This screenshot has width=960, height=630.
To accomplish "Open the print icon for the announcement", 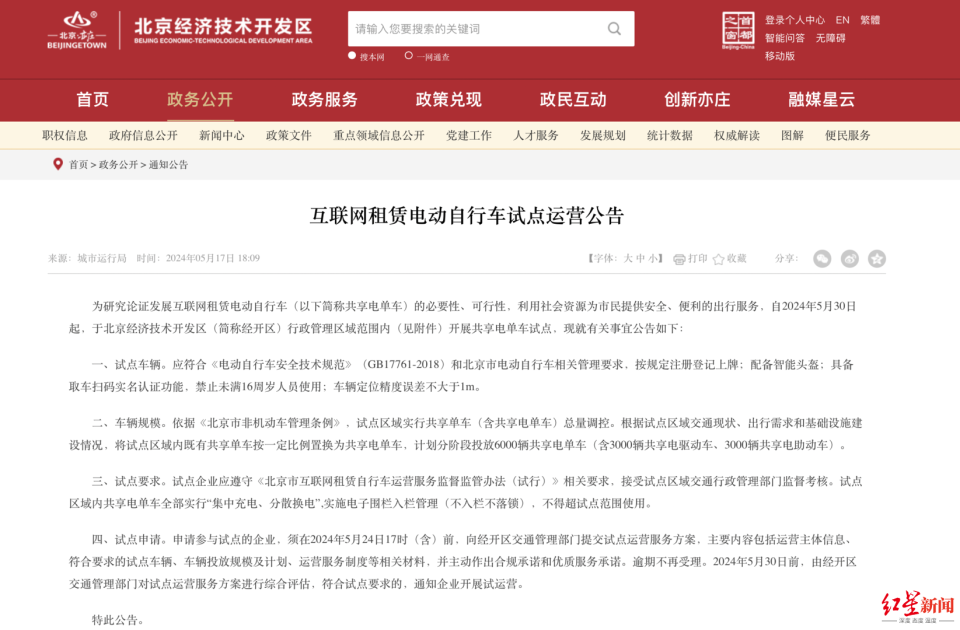I will tap(678, 258).
